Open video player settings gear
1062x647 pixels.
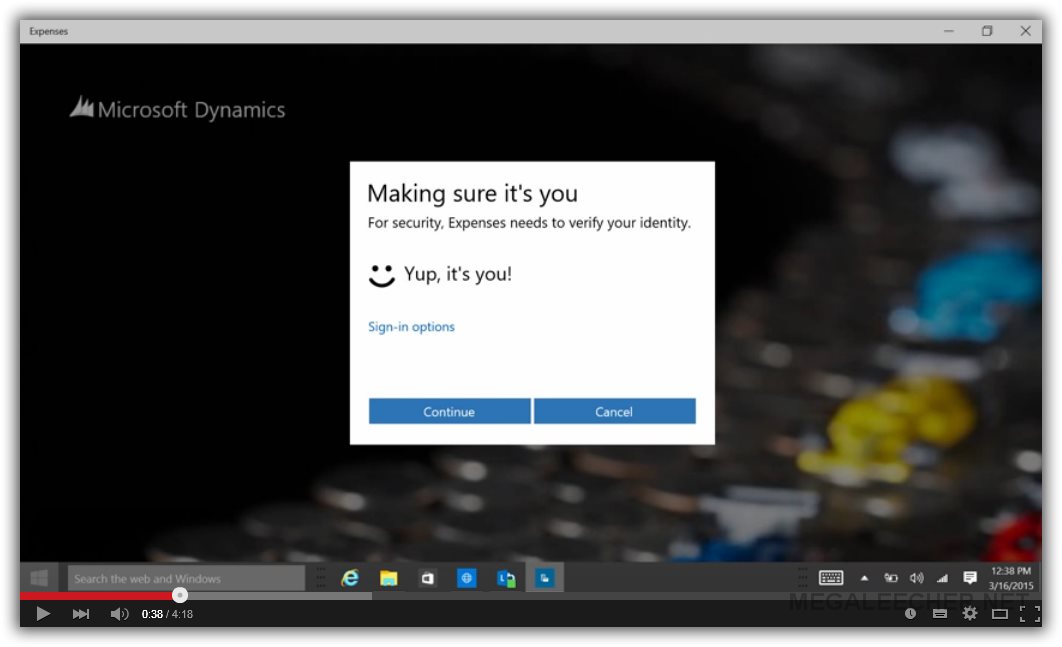point(970,614)
